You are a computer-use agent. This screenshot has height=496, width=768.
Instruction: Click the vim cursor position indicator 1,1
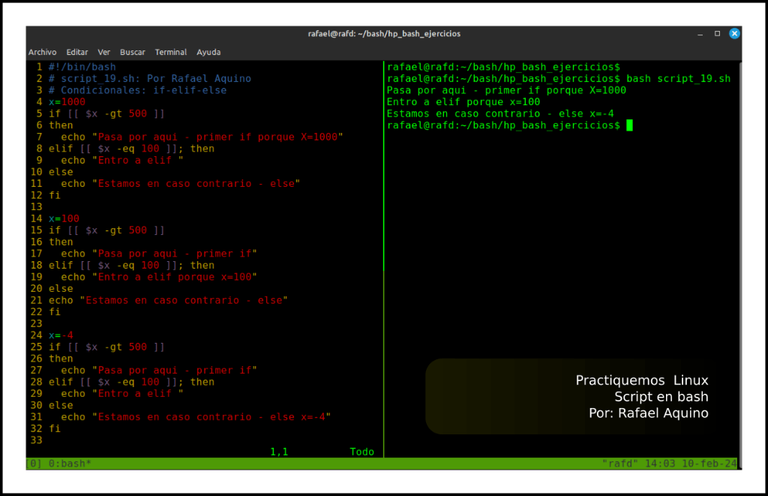[x=279, y=451]
